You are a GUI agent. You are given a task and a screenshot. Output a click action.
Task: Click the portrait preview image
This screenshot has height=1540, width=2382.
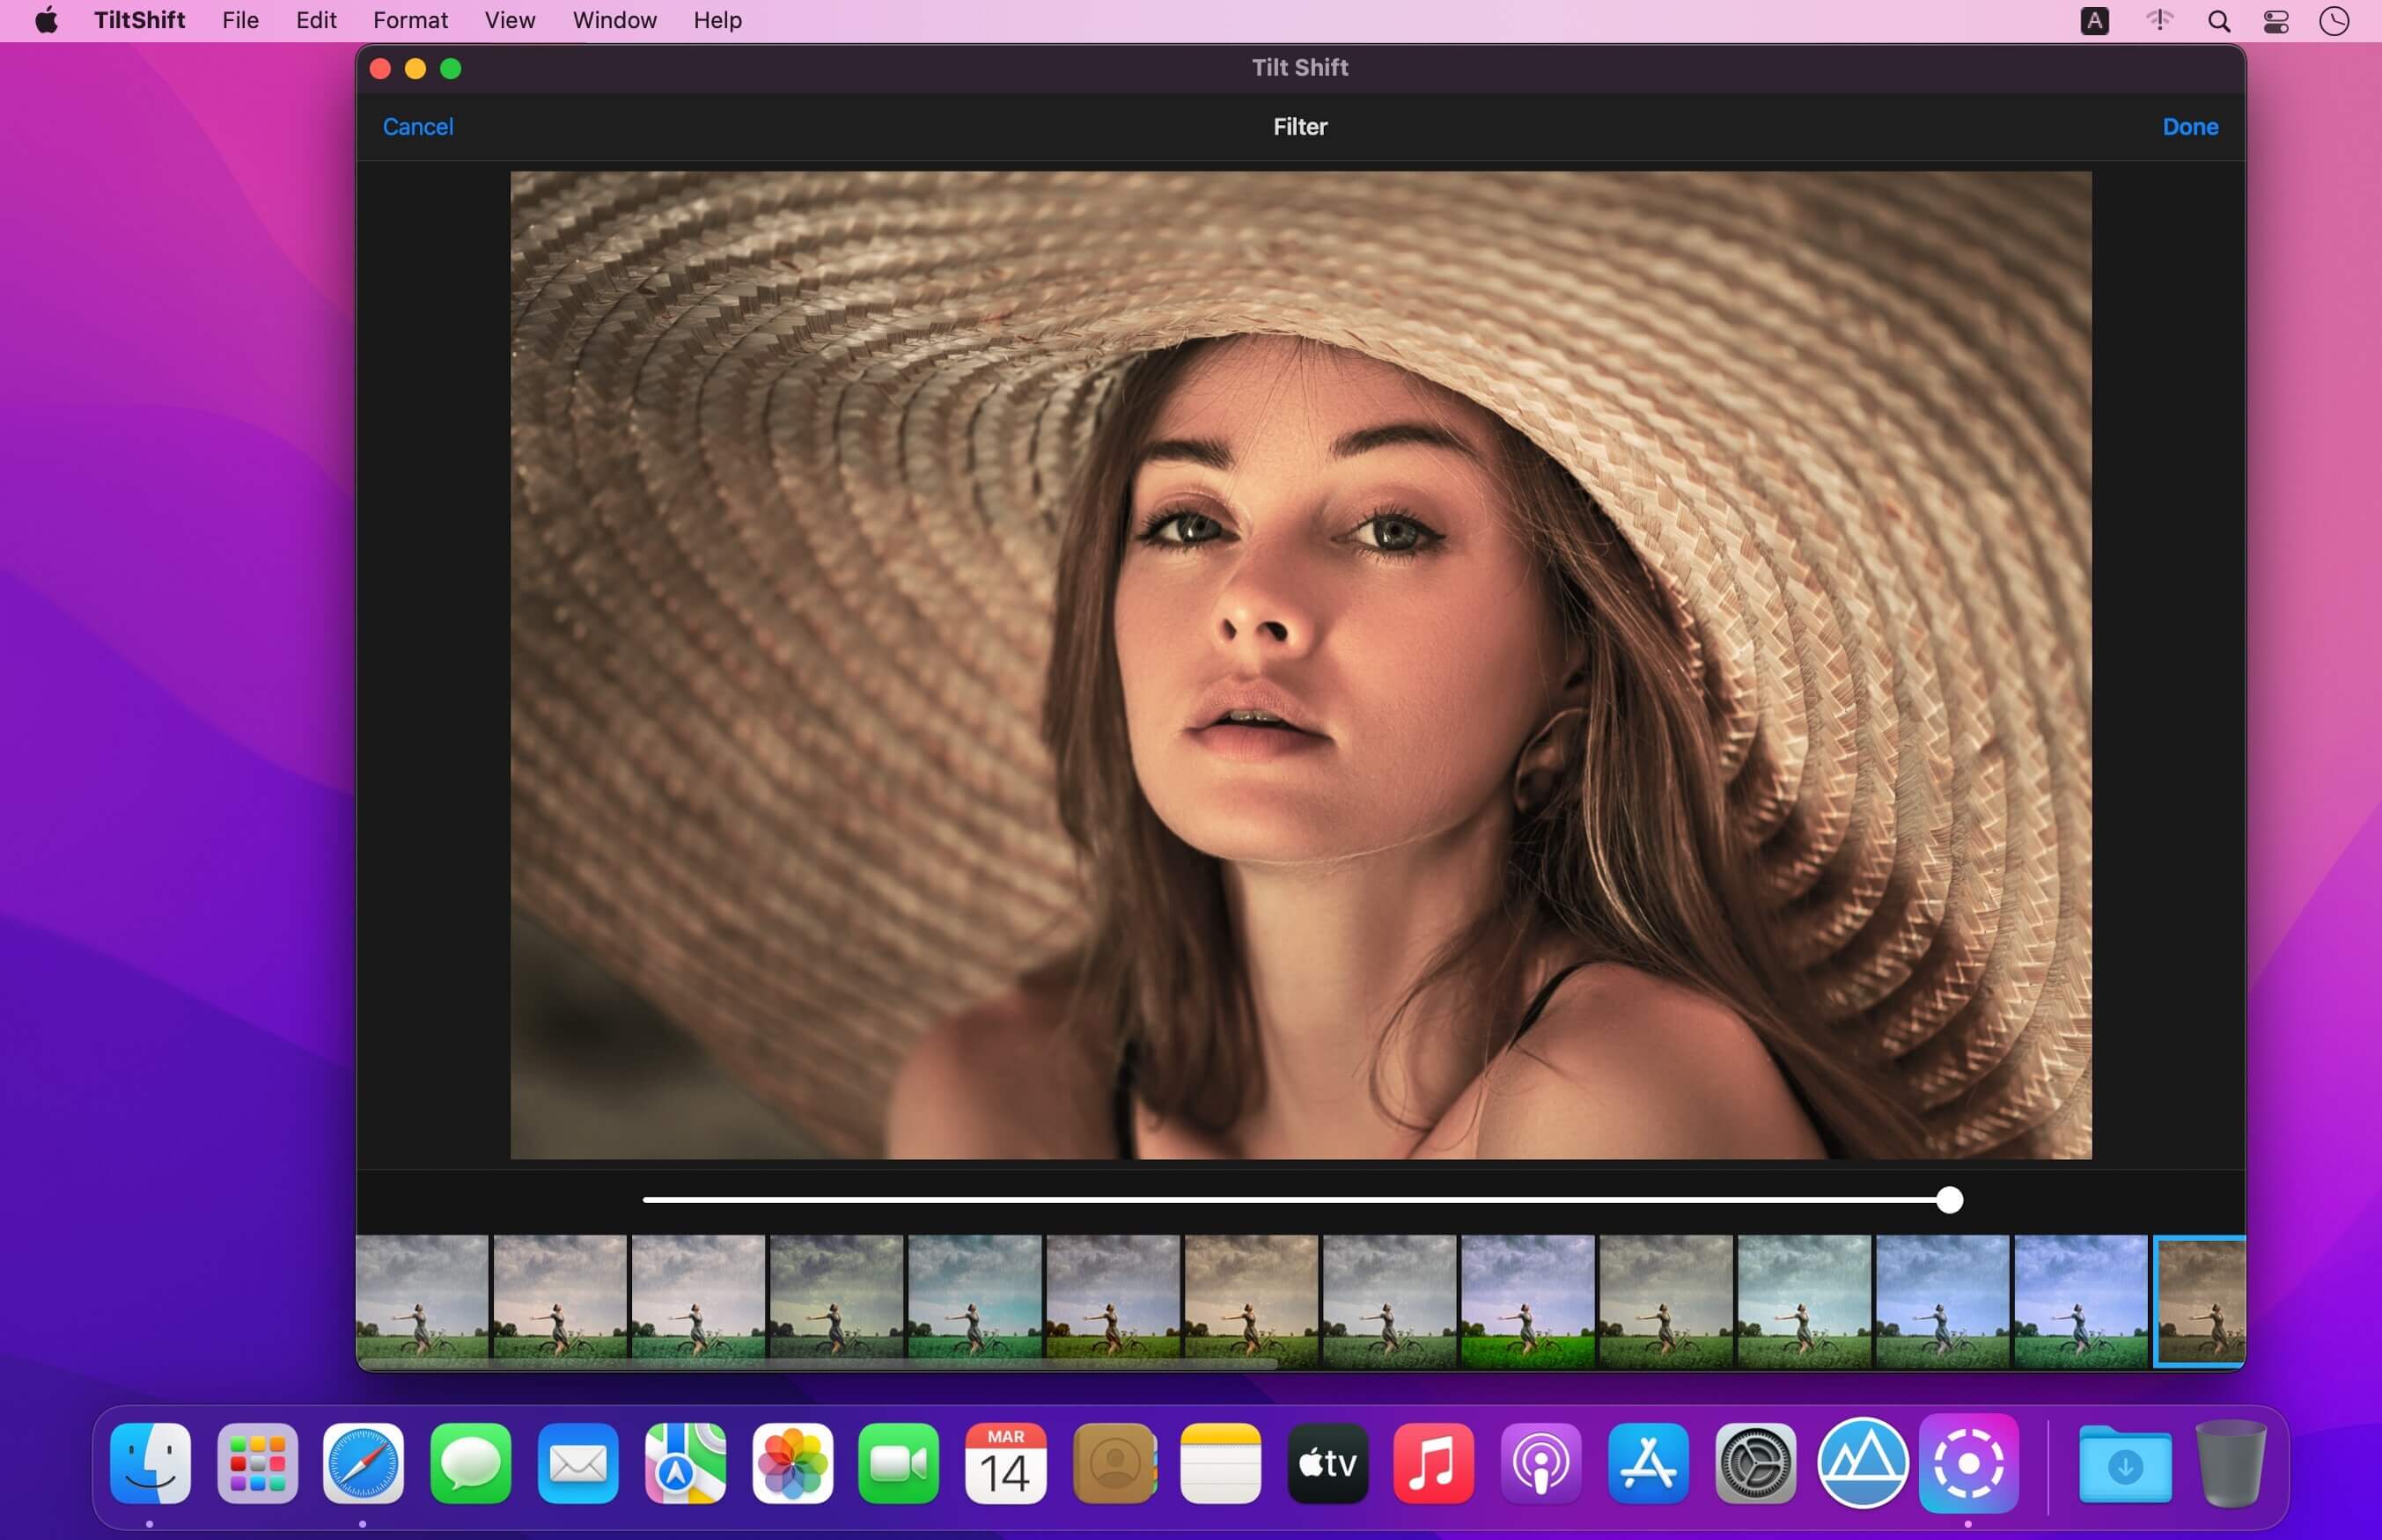tap(1300, 665)
